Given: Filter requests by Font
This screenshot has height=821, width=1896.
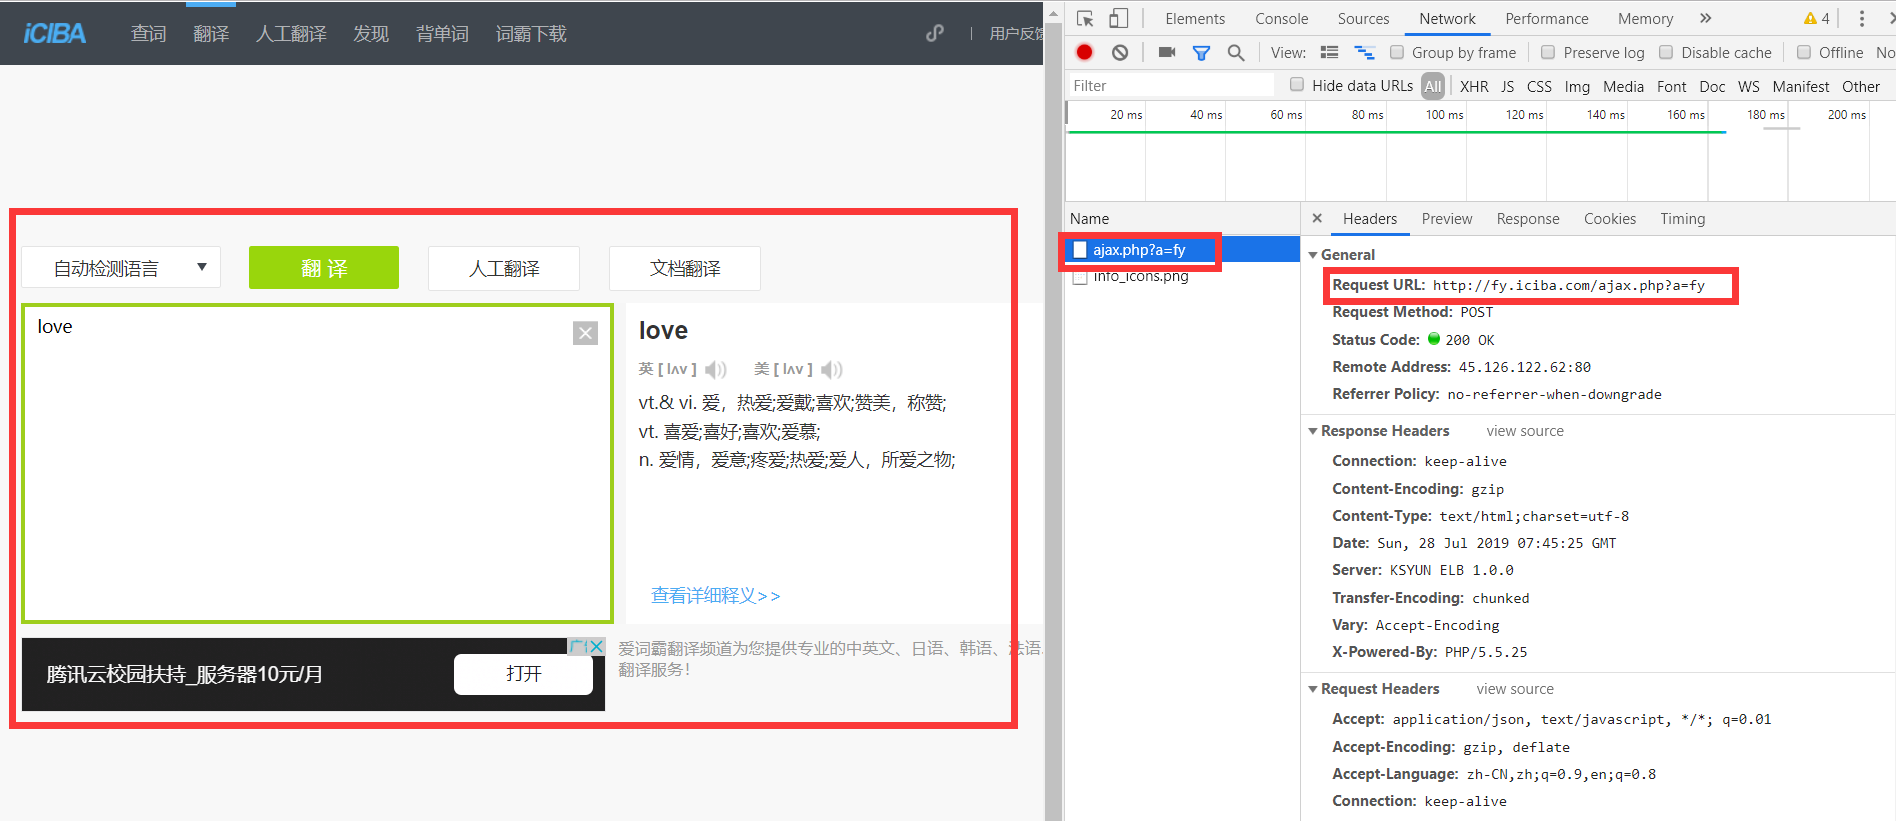Looking at the screenshot, I should pyautogui.click(x=1671, y=86).
